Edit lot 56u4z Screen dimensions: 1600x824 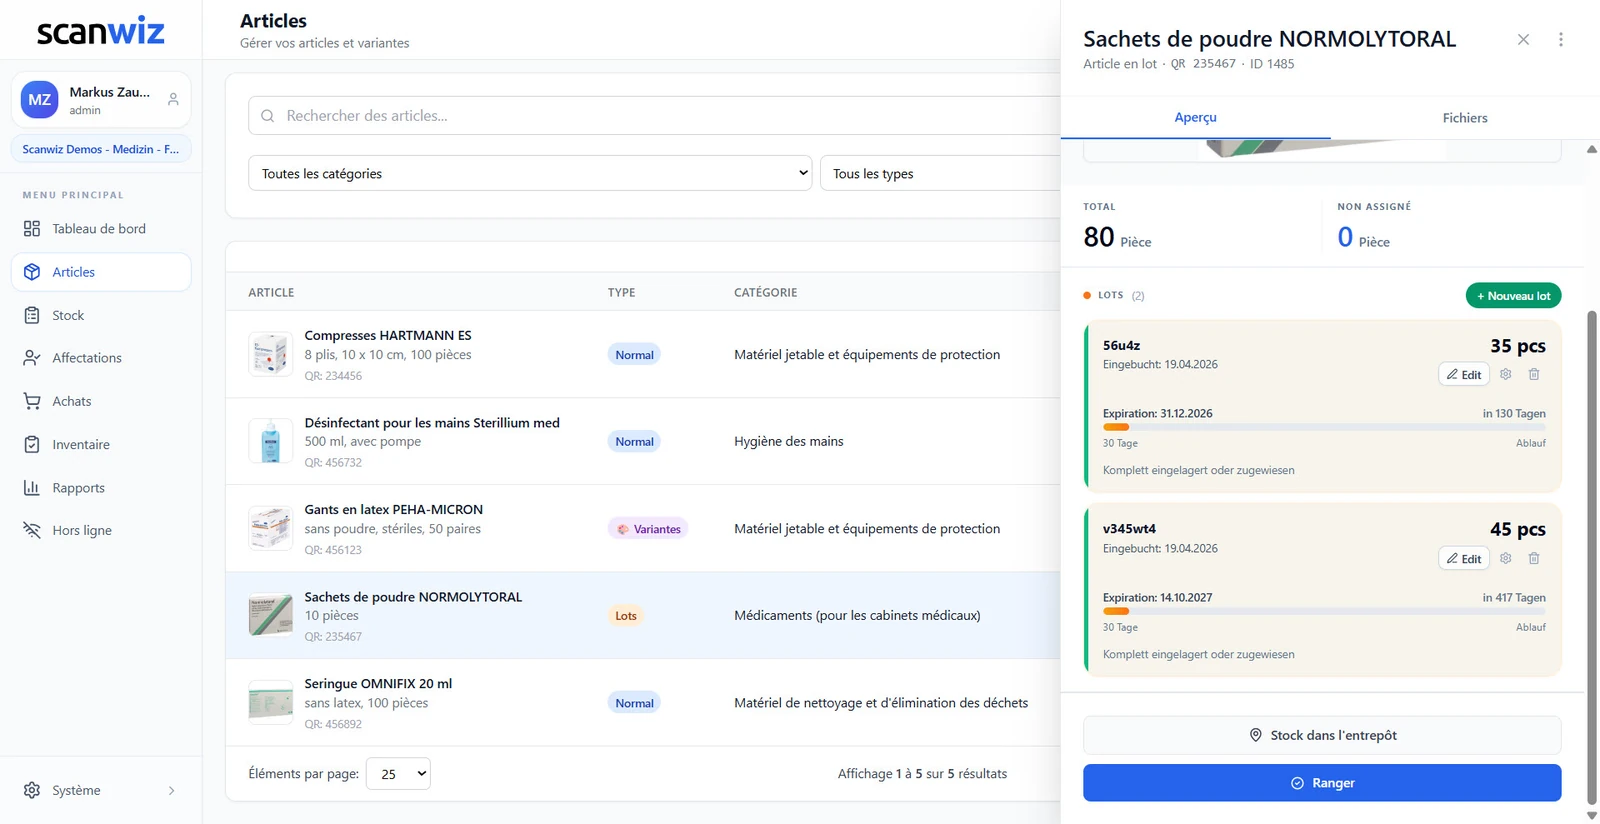click(x=1464, y=374)
